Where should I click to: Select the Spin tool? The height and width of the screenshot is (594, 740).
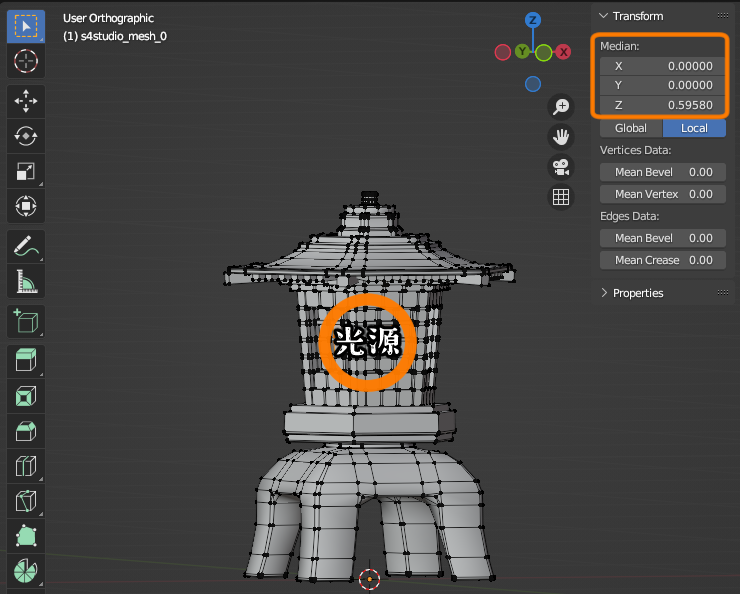26,571
